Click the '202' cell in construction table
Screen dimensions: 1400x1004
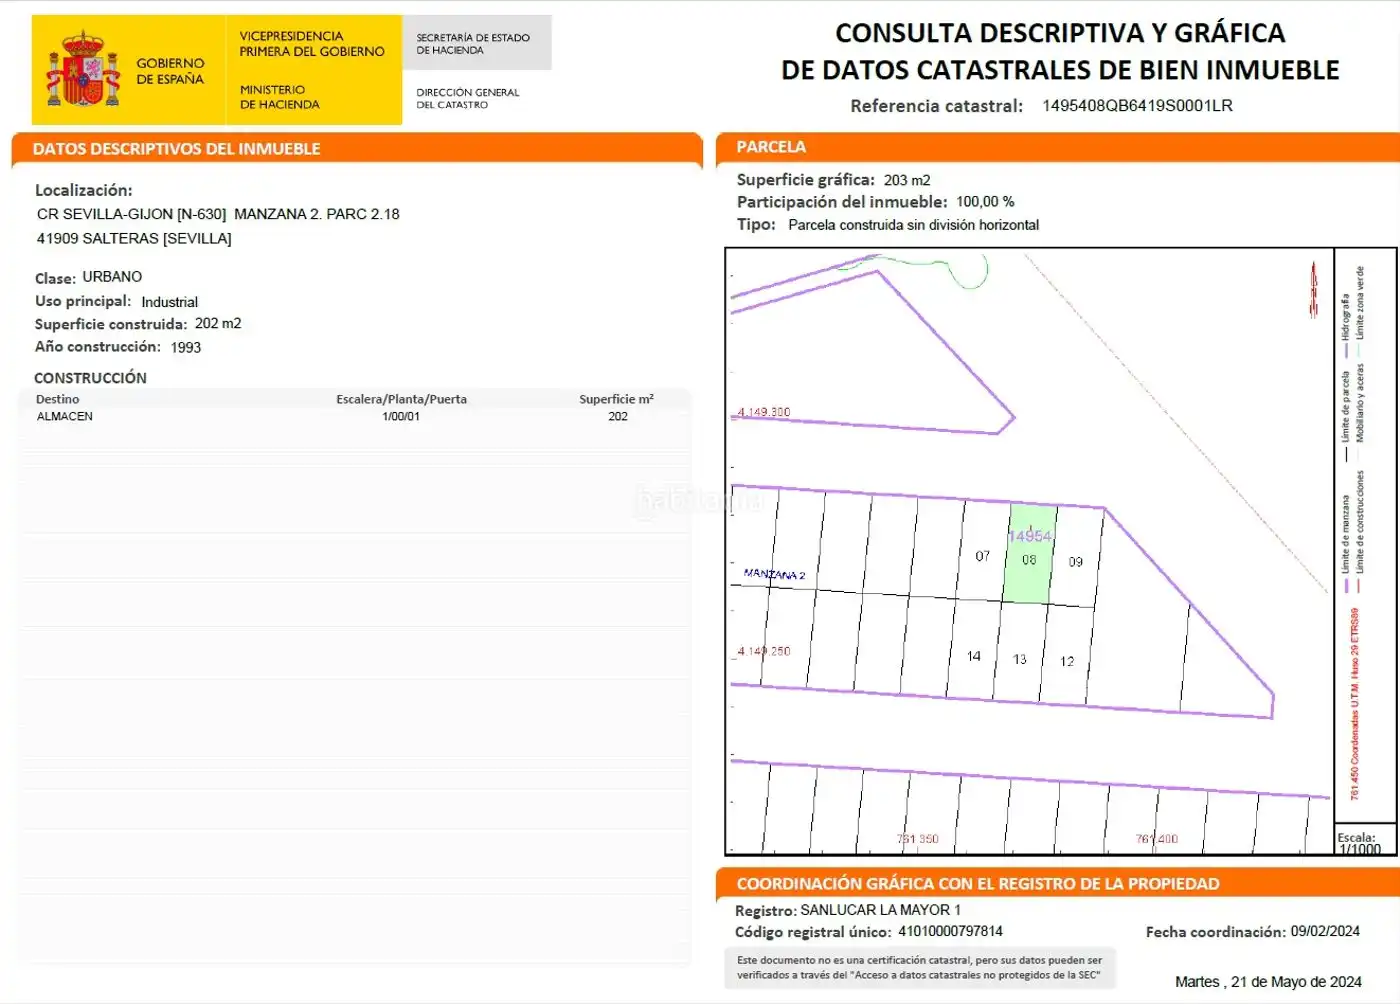(618, 416)
